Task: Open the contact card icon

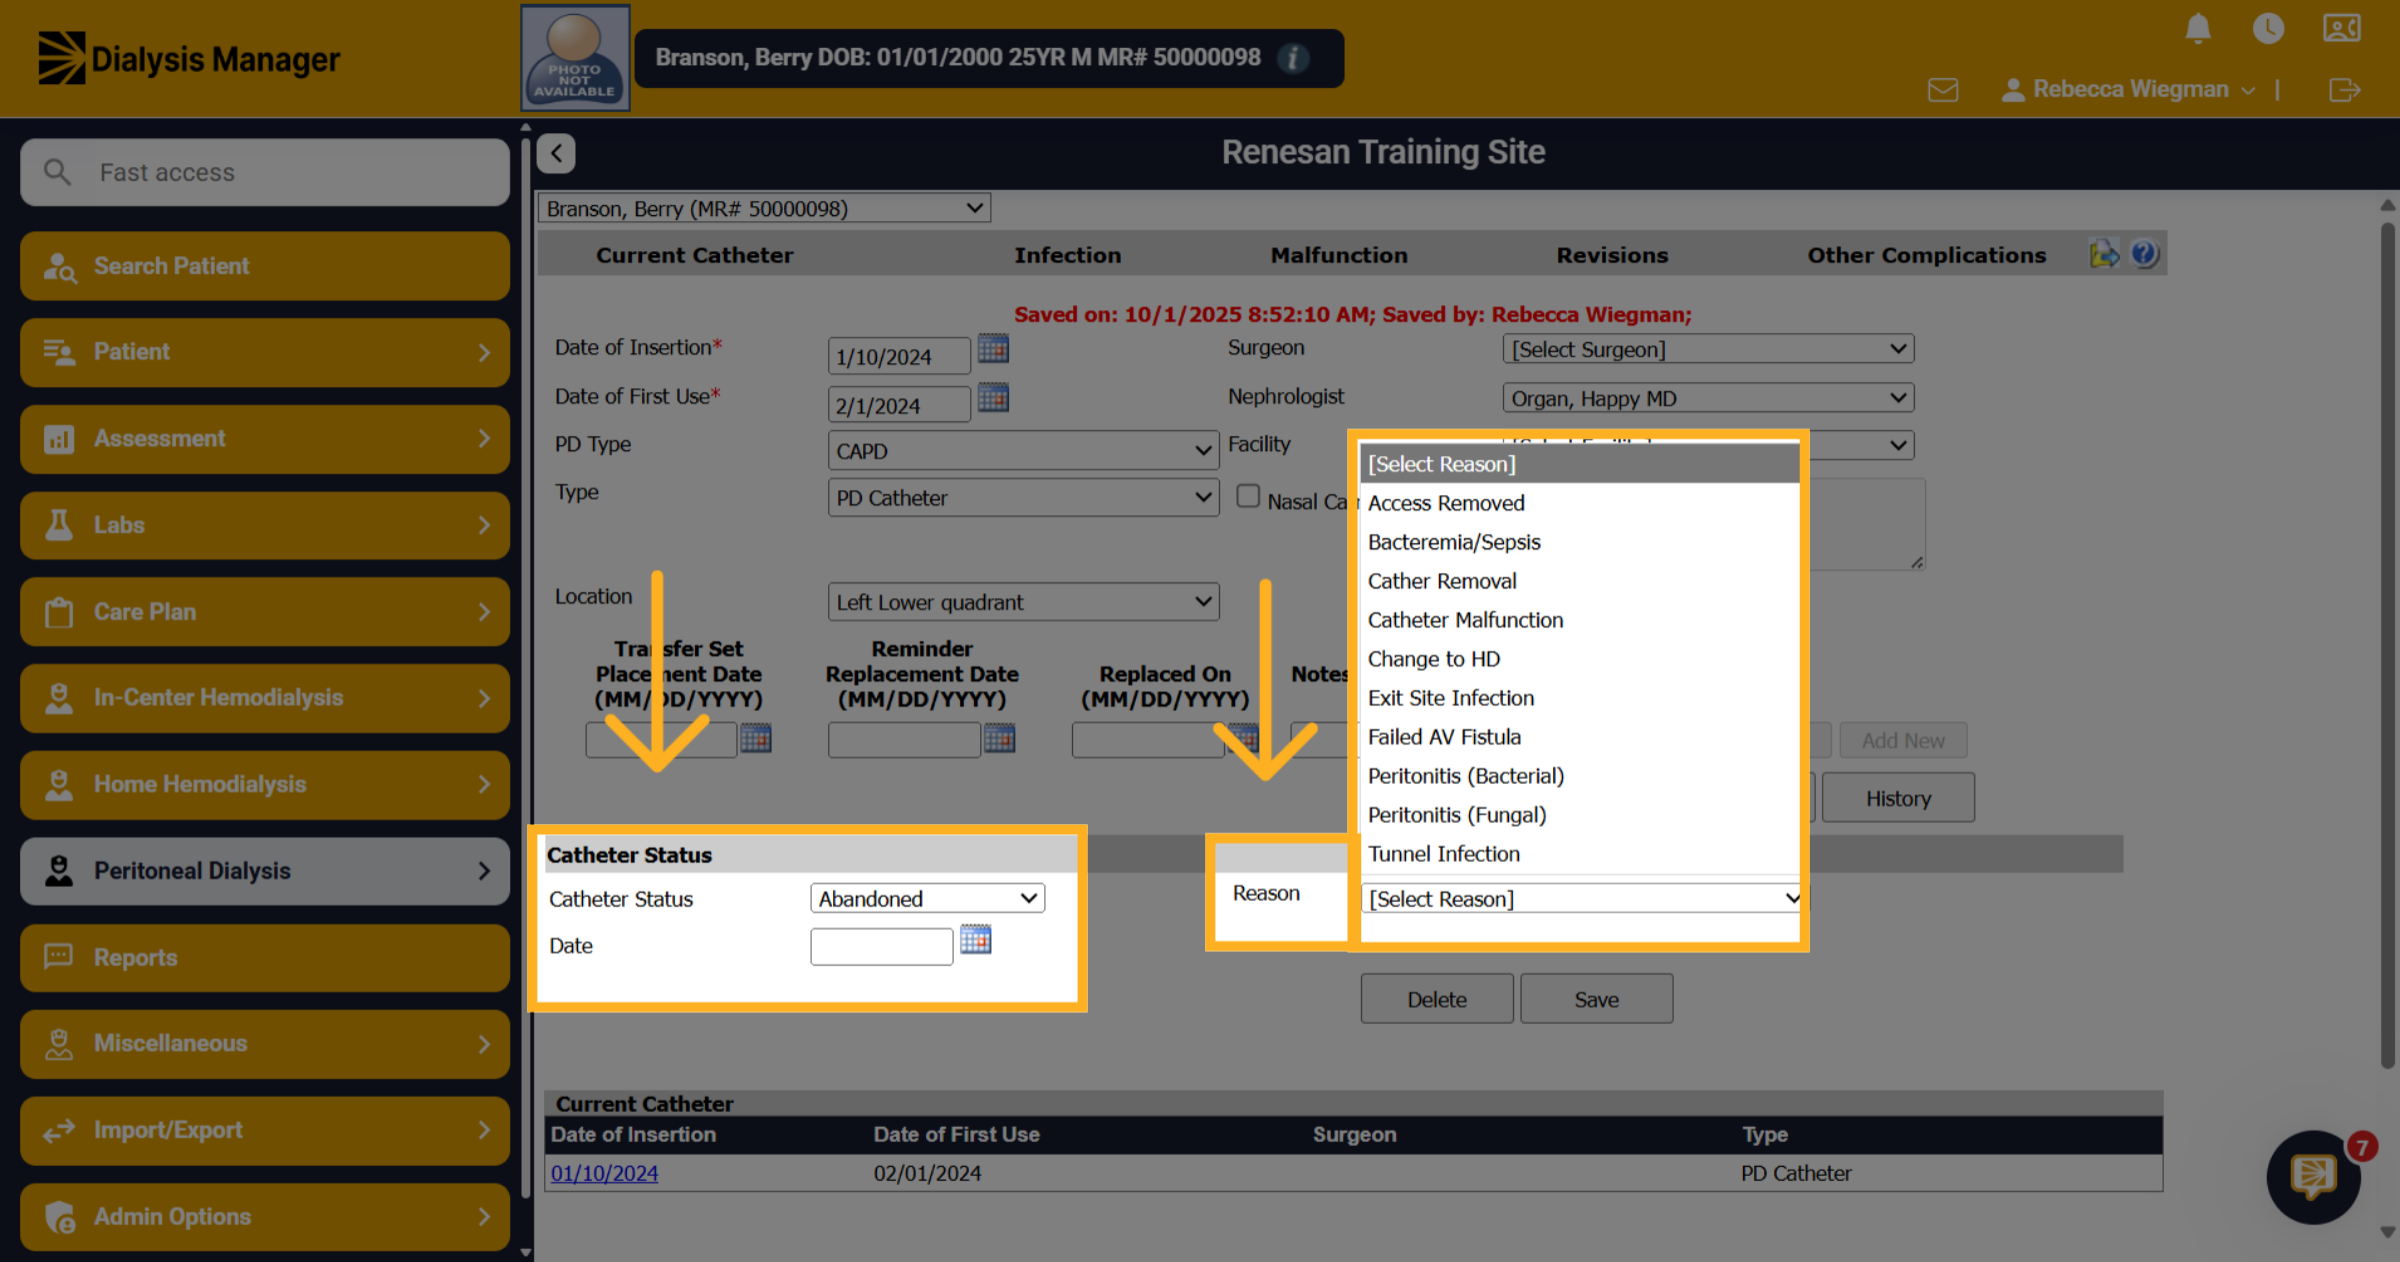Action: pos(2341,28)
